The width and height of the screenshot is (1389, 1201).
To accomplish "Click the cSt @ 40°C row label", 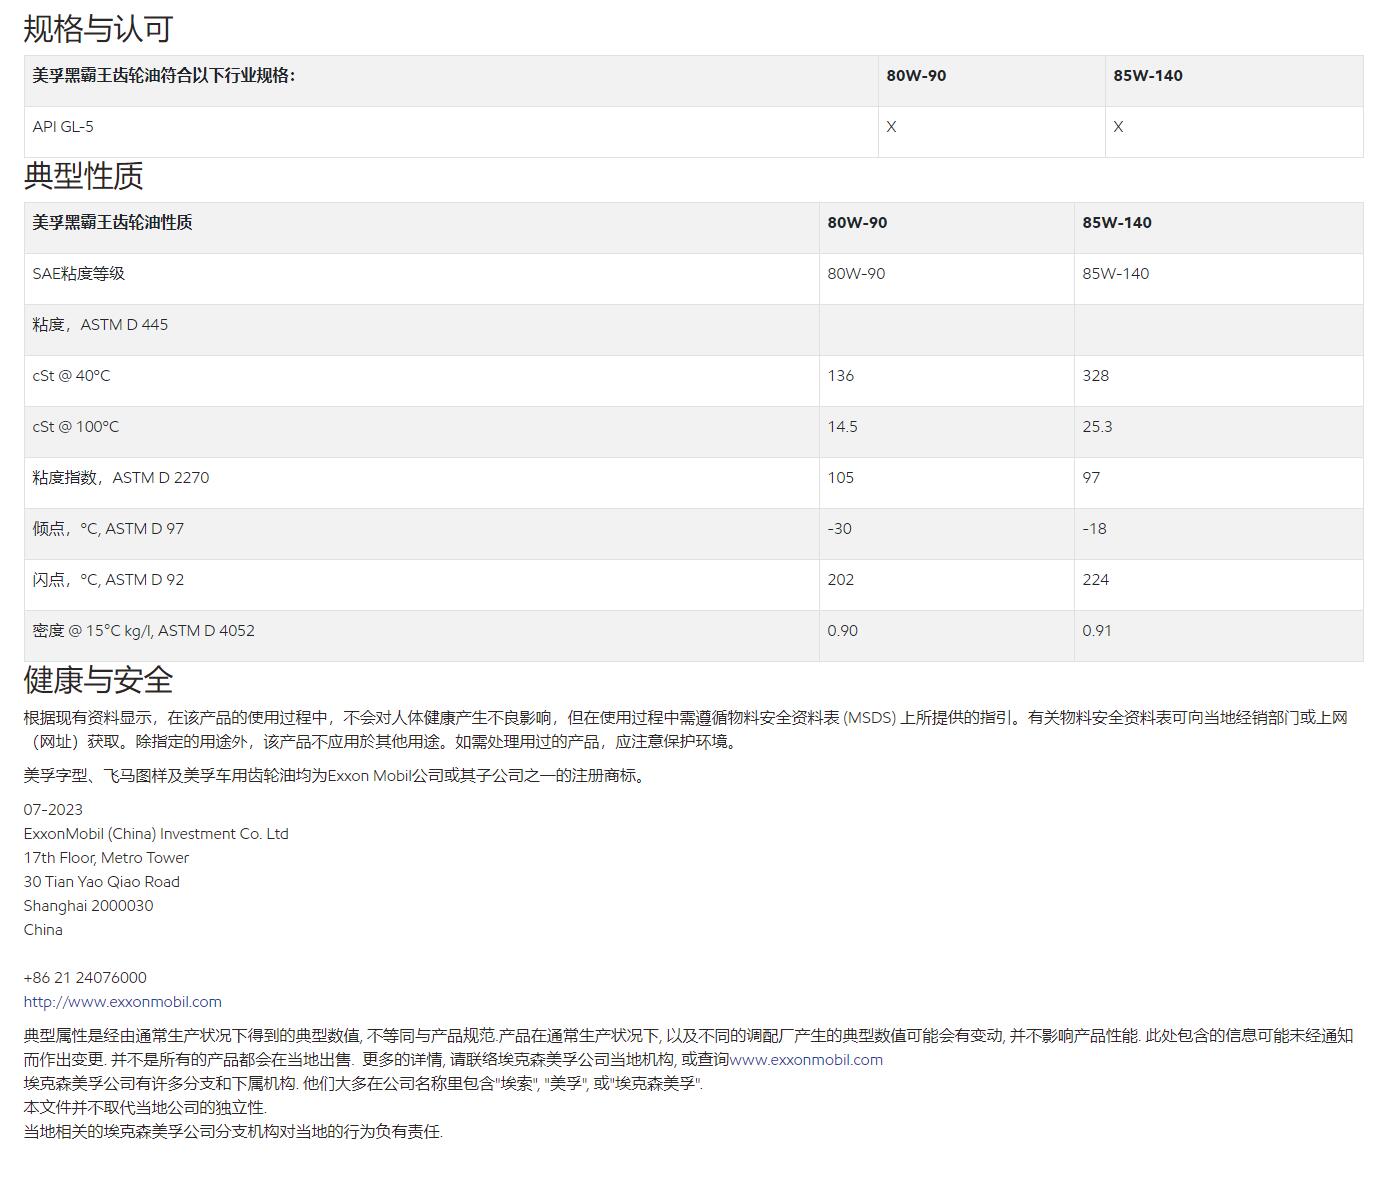I will [x=71, y=376].
